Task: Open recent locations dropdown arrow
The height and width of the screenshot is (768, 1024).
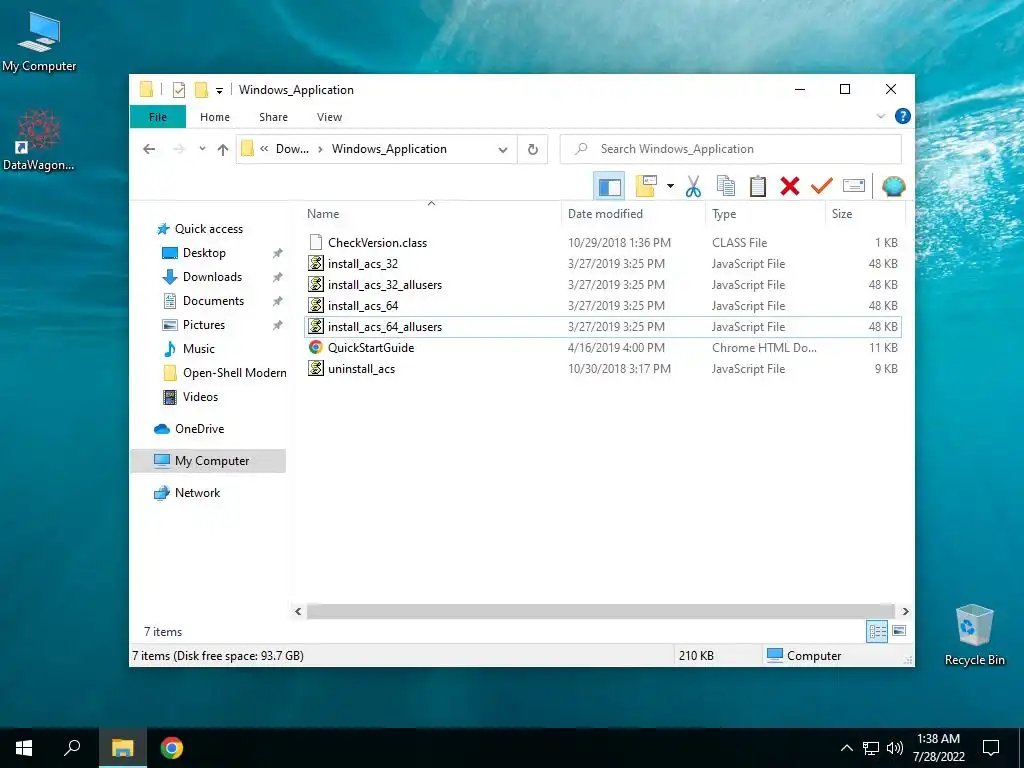Action: click(x=202, y=150)
